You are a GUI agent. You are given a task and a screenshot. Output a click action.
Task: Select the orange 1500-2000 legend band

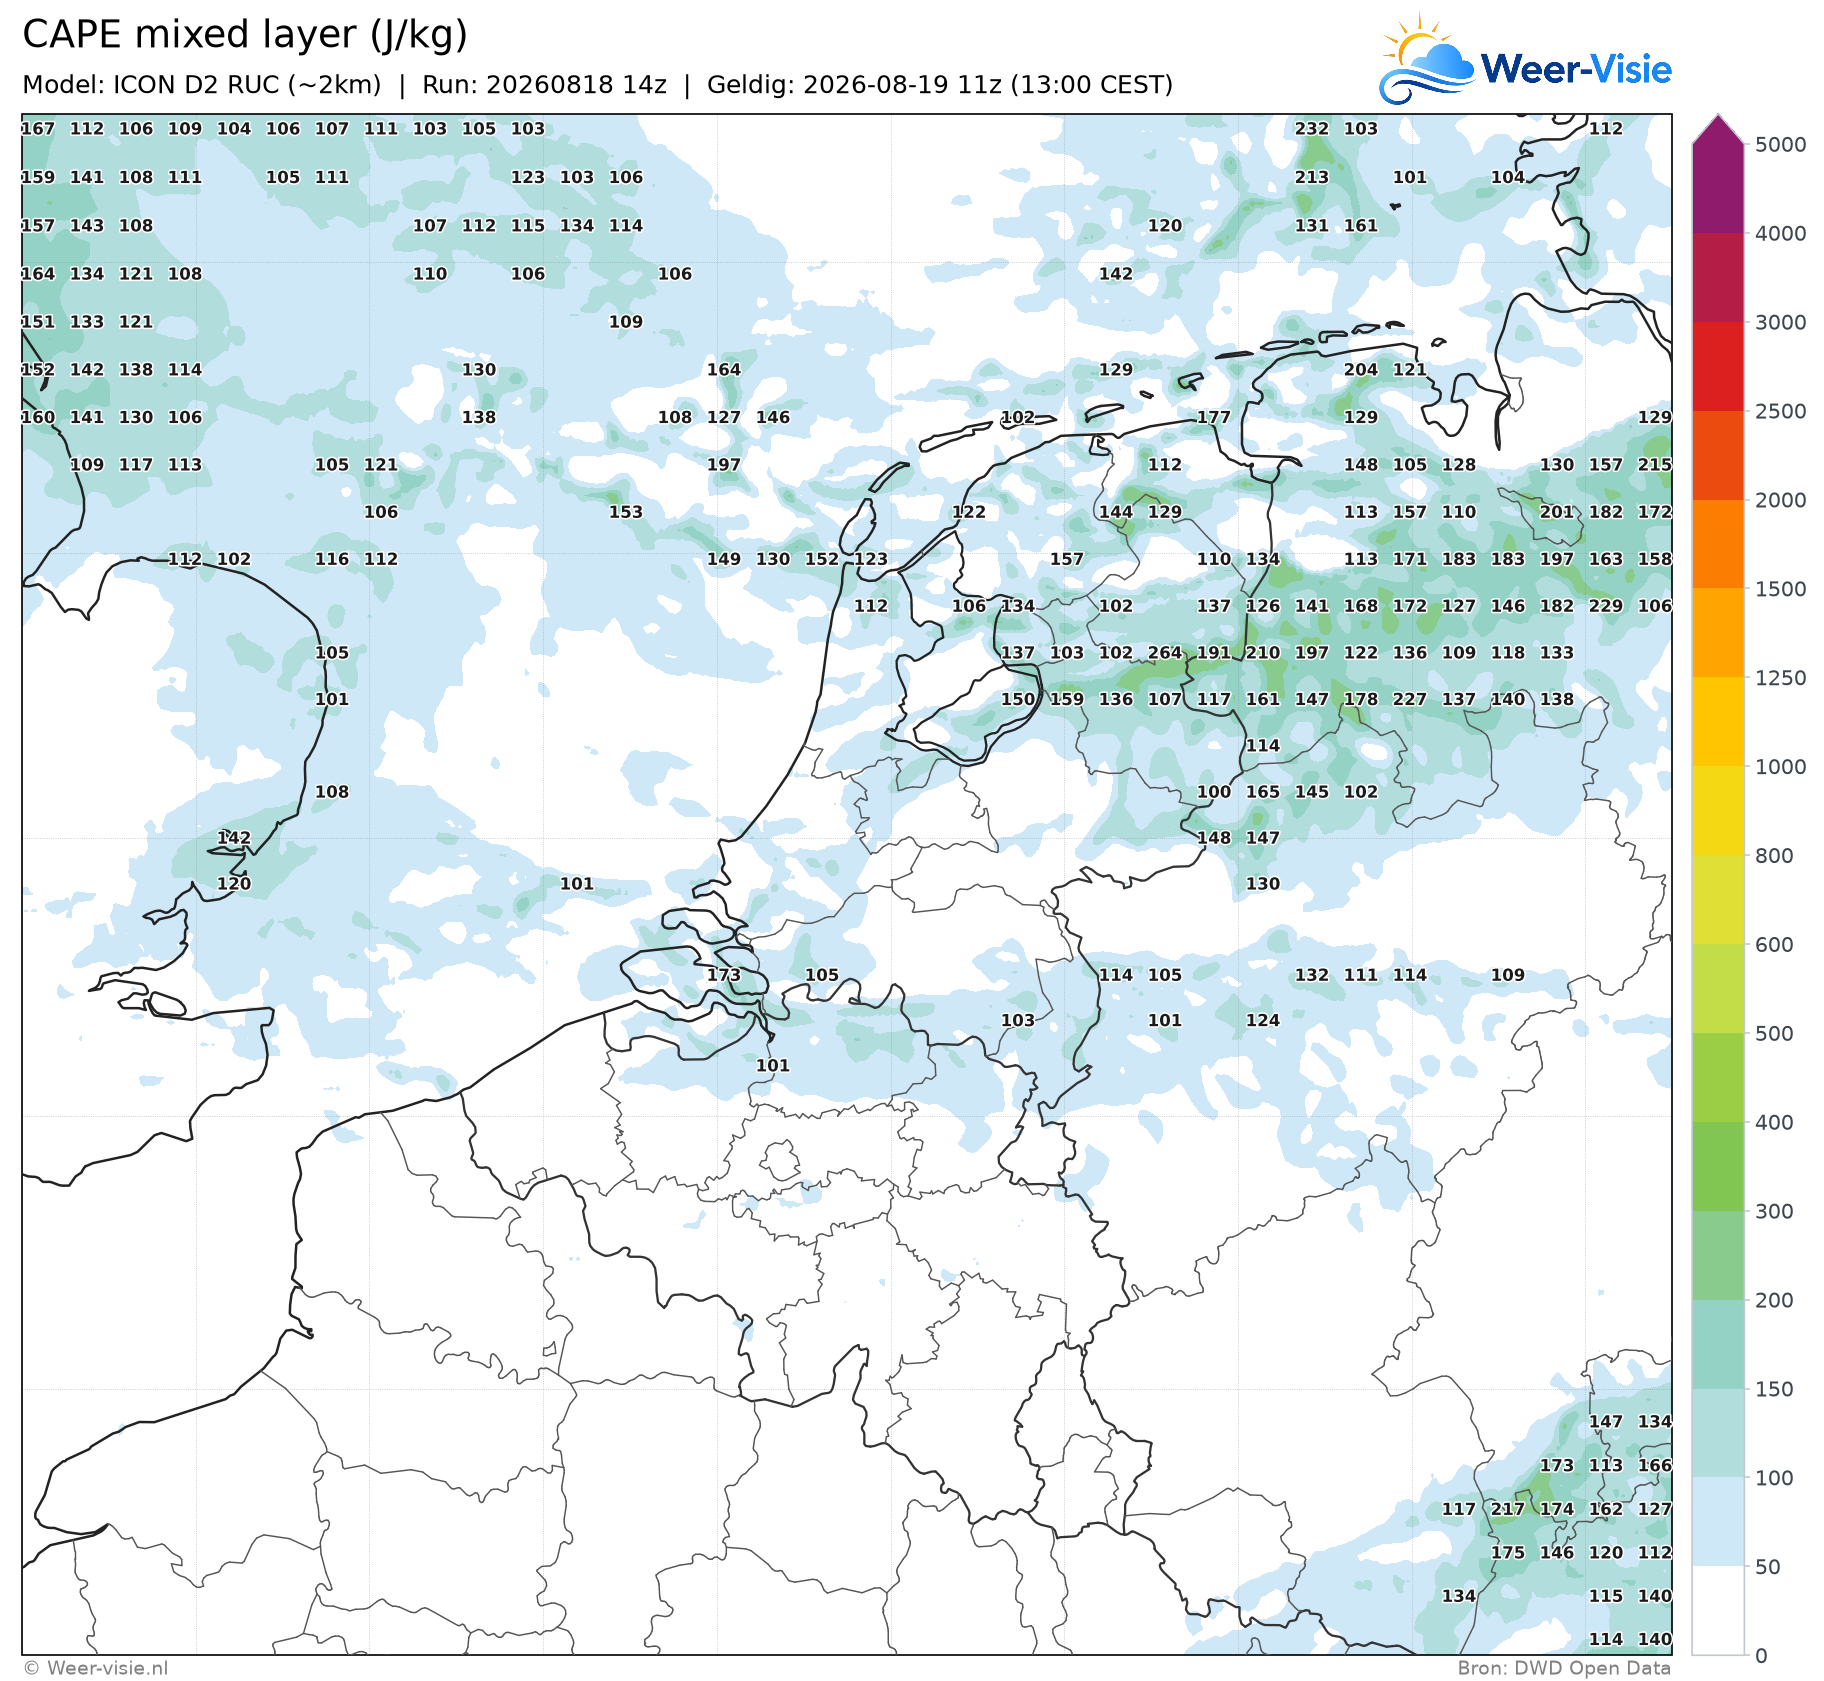pyautogui.click(x=1718, y=544)
